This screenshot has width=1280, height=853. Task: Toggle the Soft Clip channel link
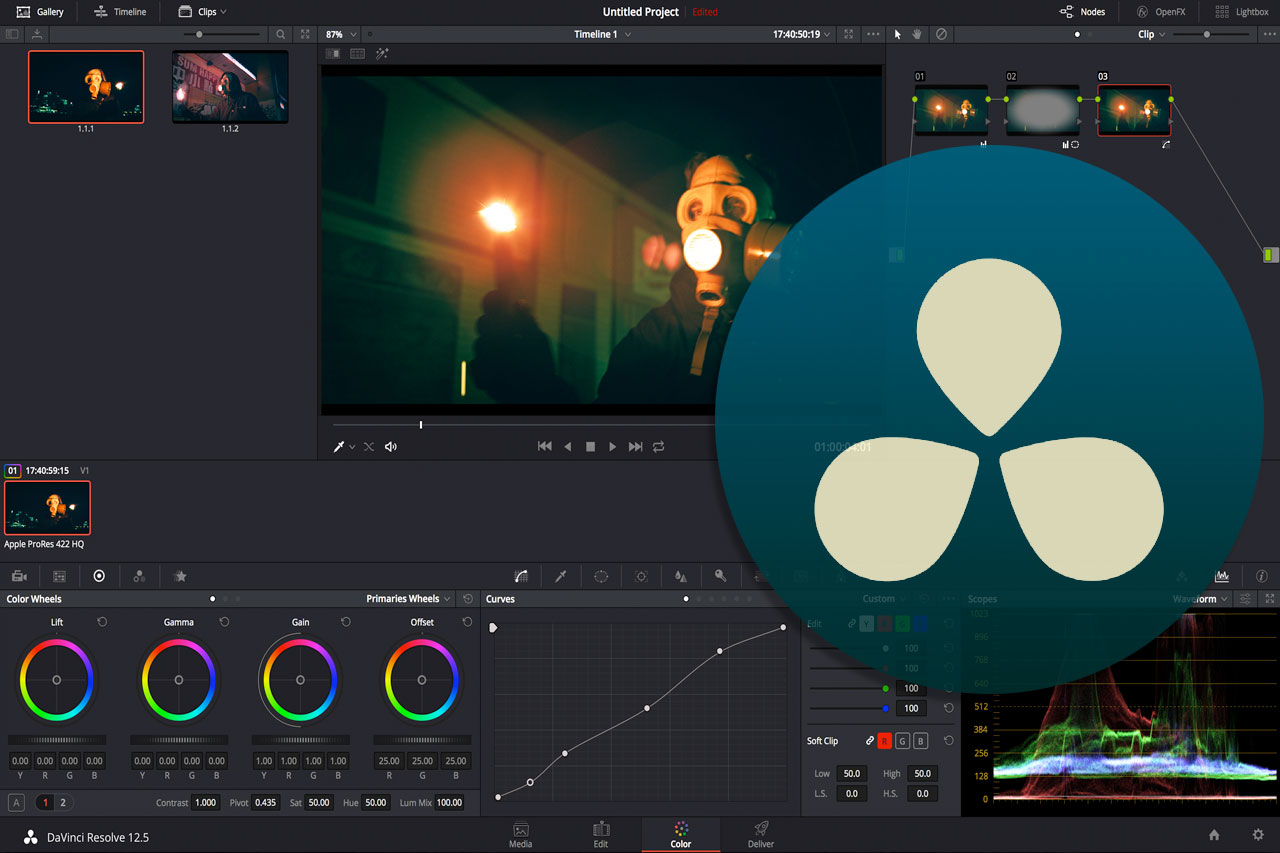coord(870,740)
